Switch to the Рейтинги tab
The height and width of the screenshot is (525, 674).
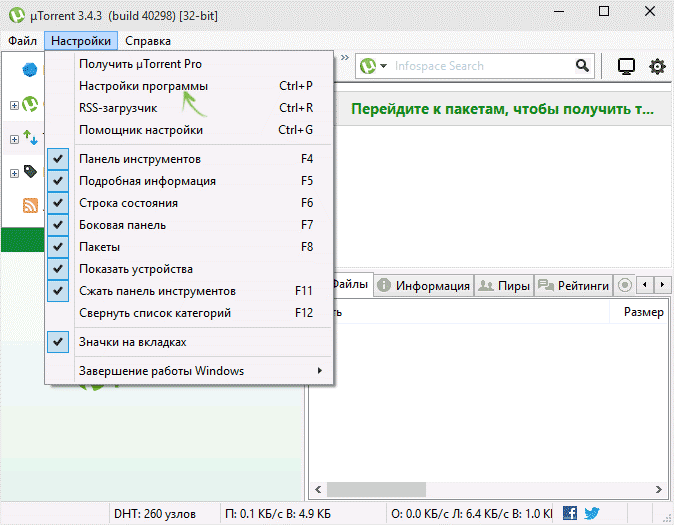tap(573, 286)
